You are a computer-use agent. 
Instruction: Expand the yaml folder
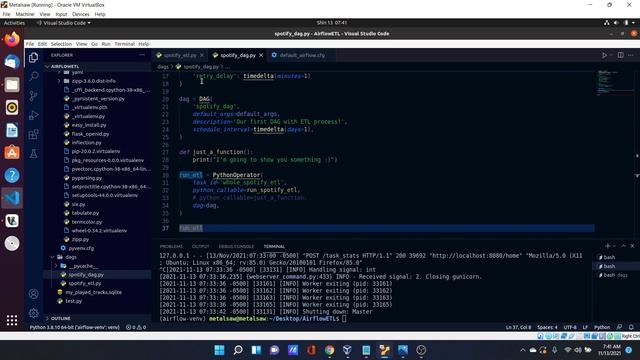(x=77, y=72)
